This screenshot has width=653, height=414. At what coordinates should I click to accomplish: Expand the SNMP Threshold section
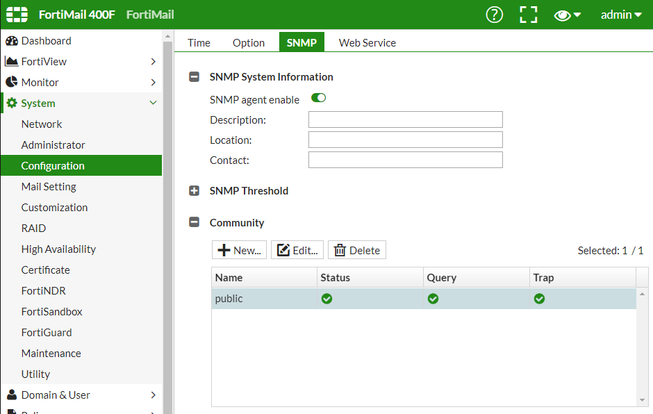194,191
